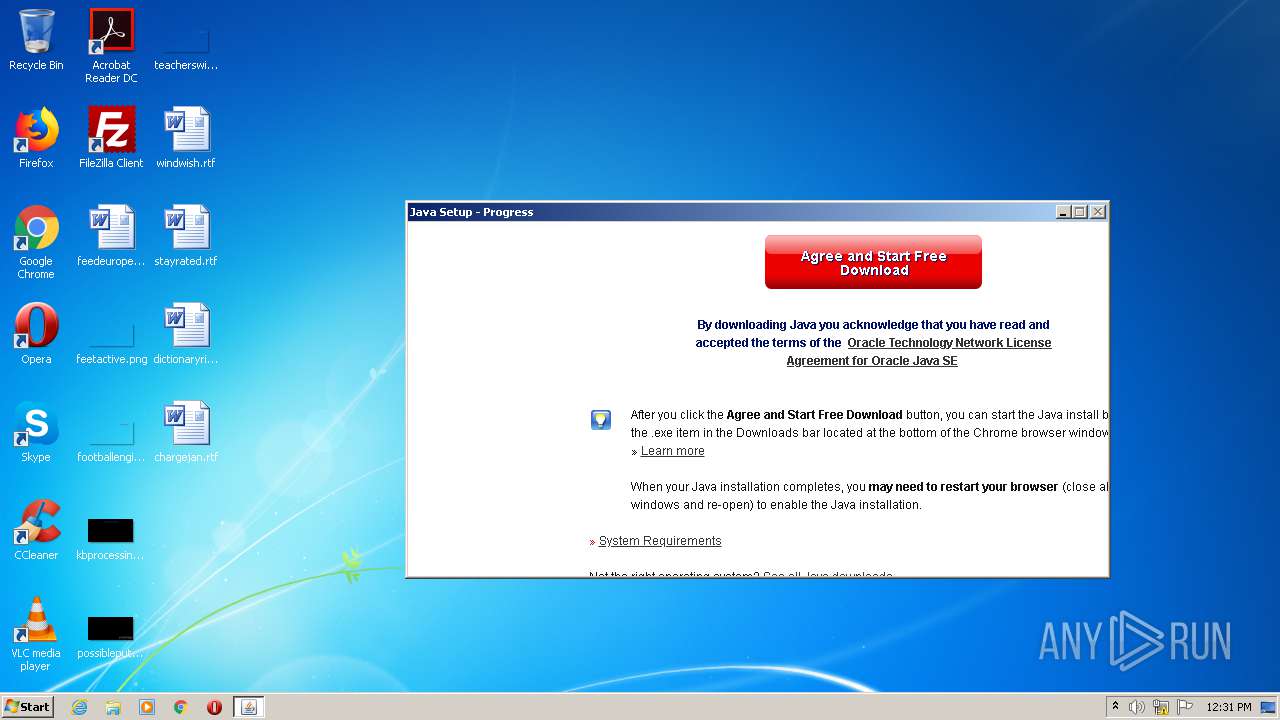
Task: Select stayrated.rtf document icon
Action: coord(186,236)
